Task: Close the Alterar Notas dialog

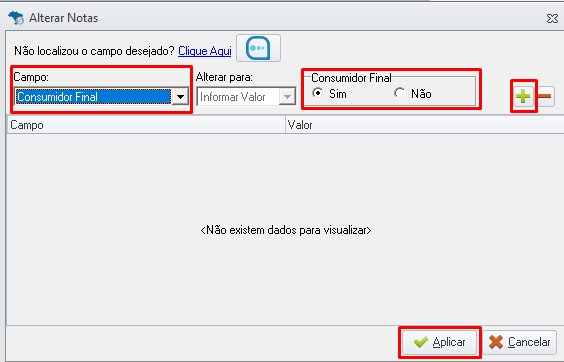Action: (552, 18)
